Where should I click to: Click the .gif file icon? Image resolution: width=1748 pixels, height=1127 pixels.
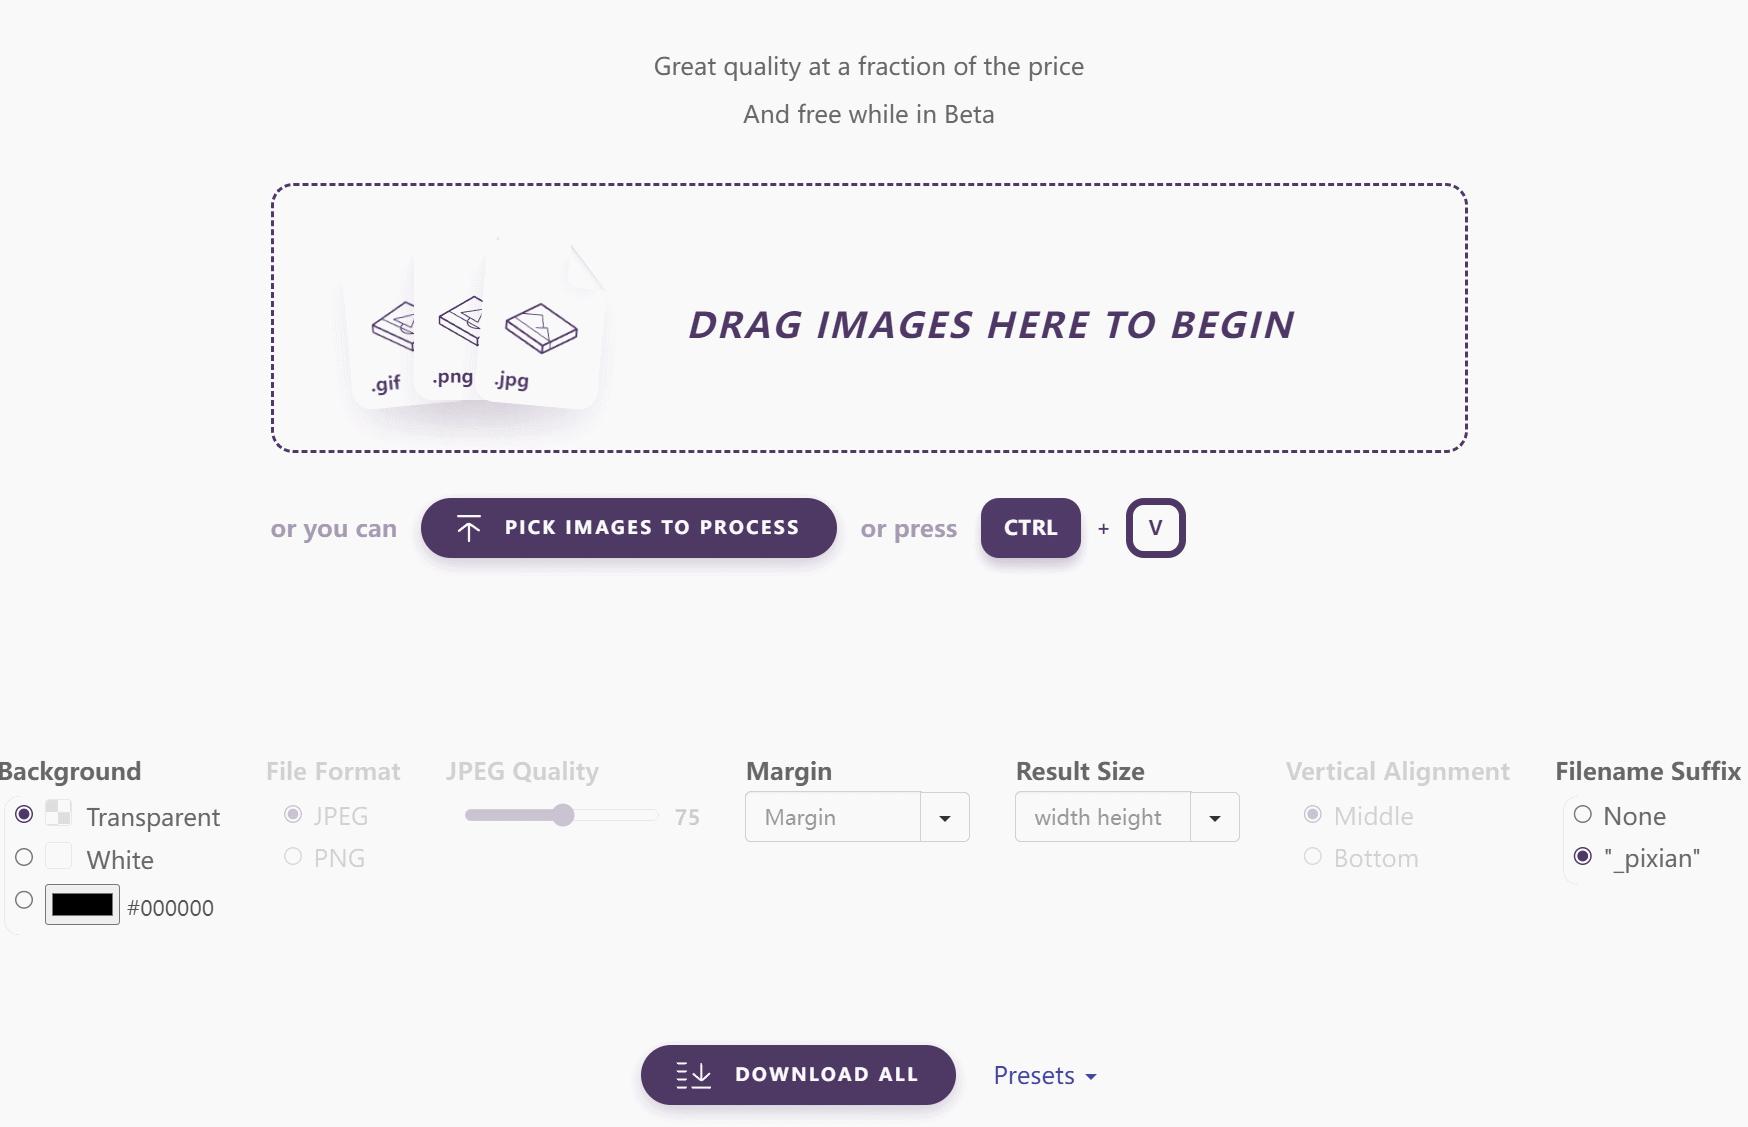[x=390, y=330]
